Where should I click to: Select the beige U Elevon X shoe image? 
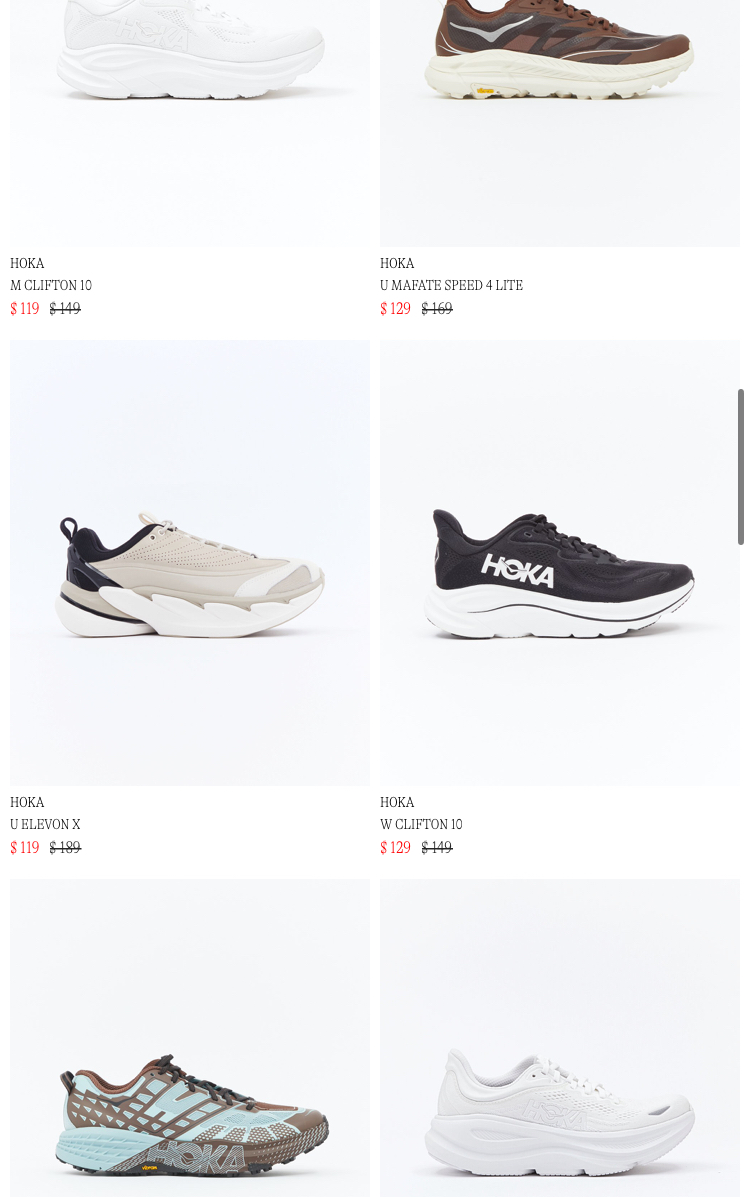coord(189,563)
